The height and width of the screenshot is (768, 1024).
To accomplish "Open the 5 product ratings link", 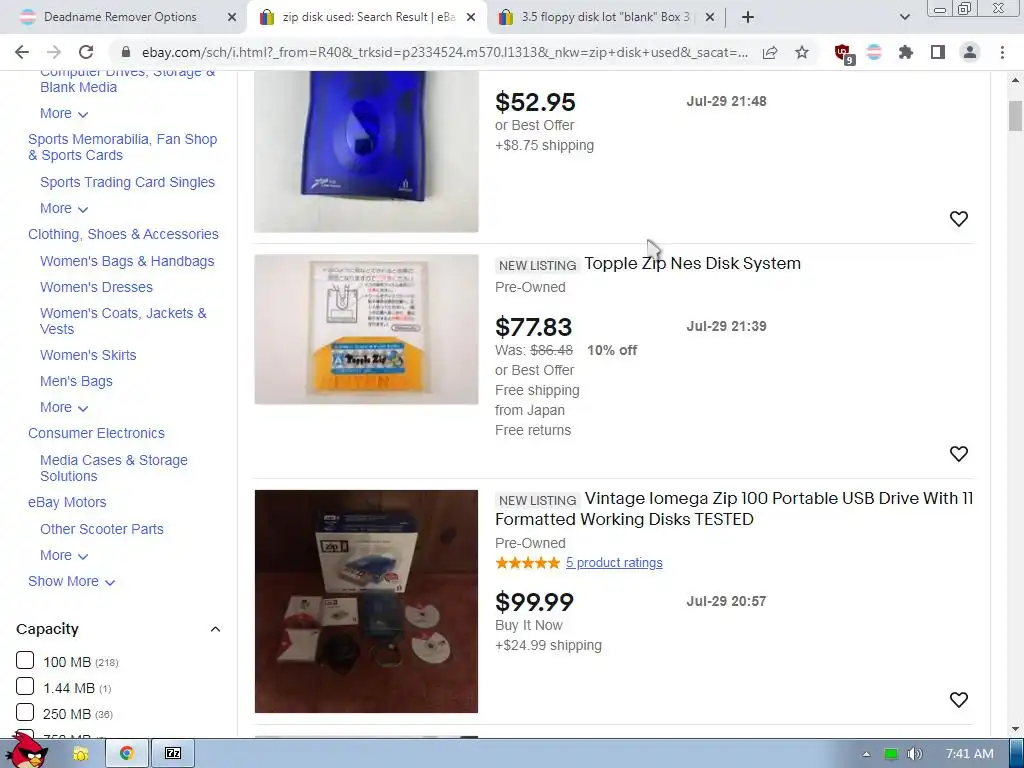I will [614, 562].
